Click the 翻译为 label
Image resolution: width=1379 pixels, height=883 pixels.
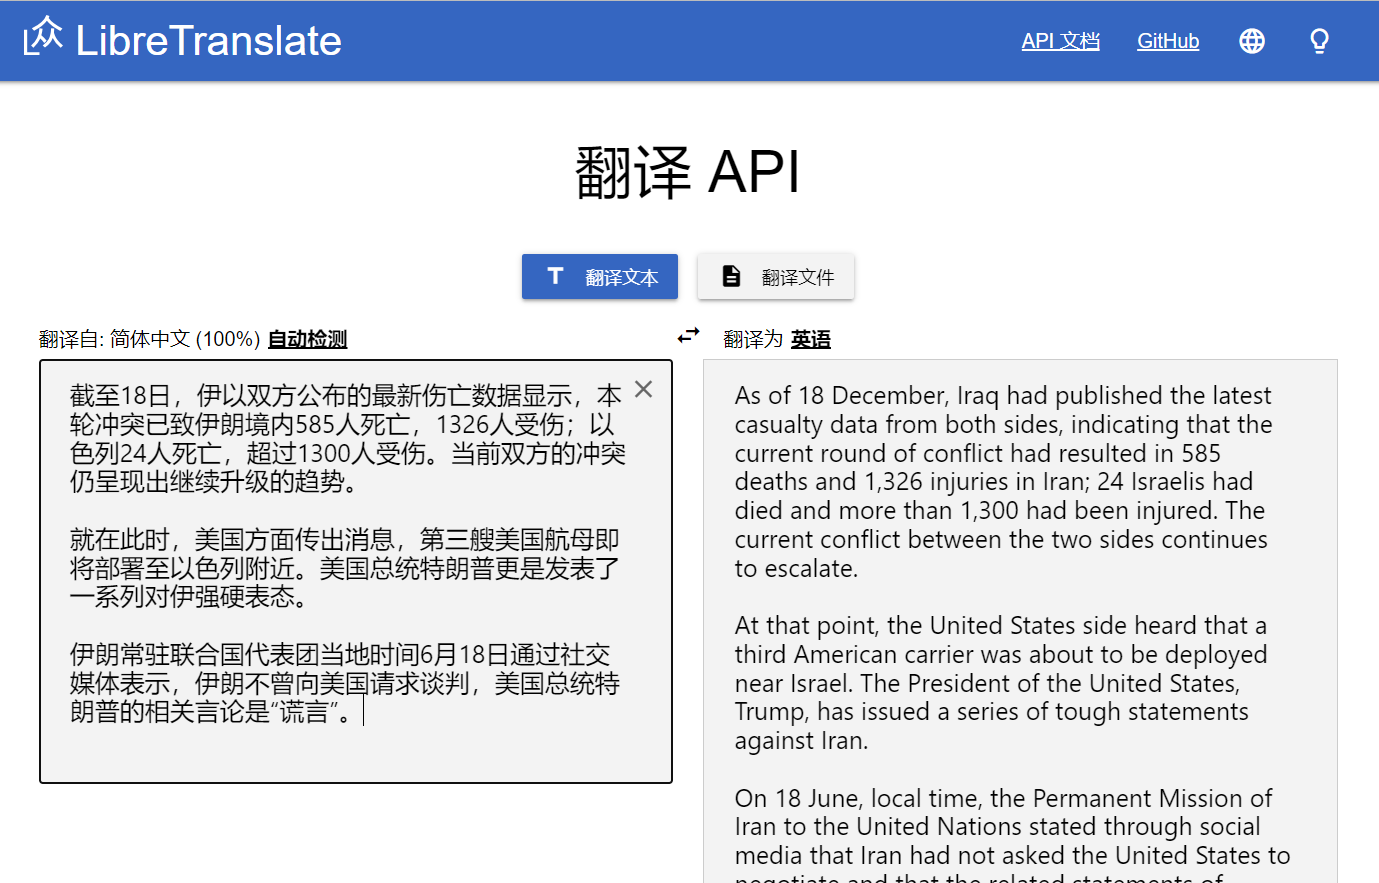(753, 339)
